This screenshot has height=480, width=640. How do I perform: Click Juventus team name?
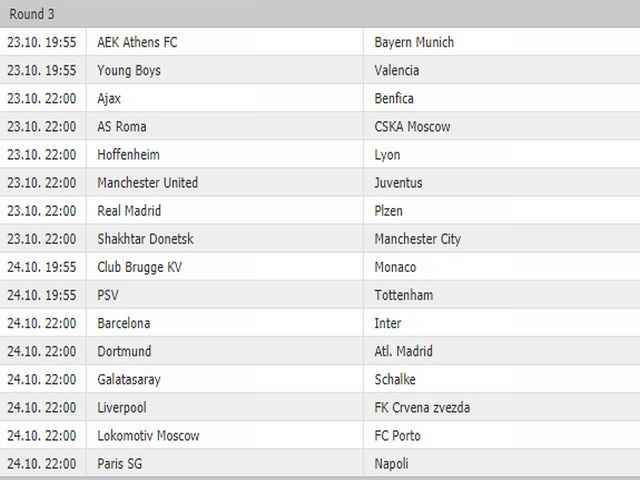tap(398, 182)
